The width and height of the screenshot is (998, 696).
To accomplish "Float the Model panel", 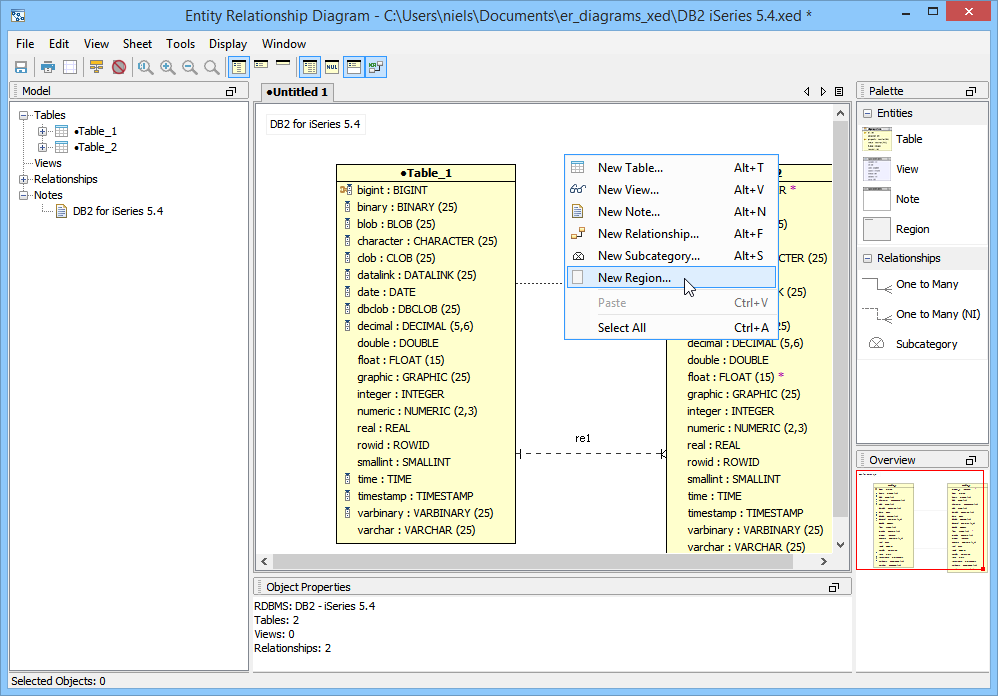I will pyautogui.click(x=231, y=92).
